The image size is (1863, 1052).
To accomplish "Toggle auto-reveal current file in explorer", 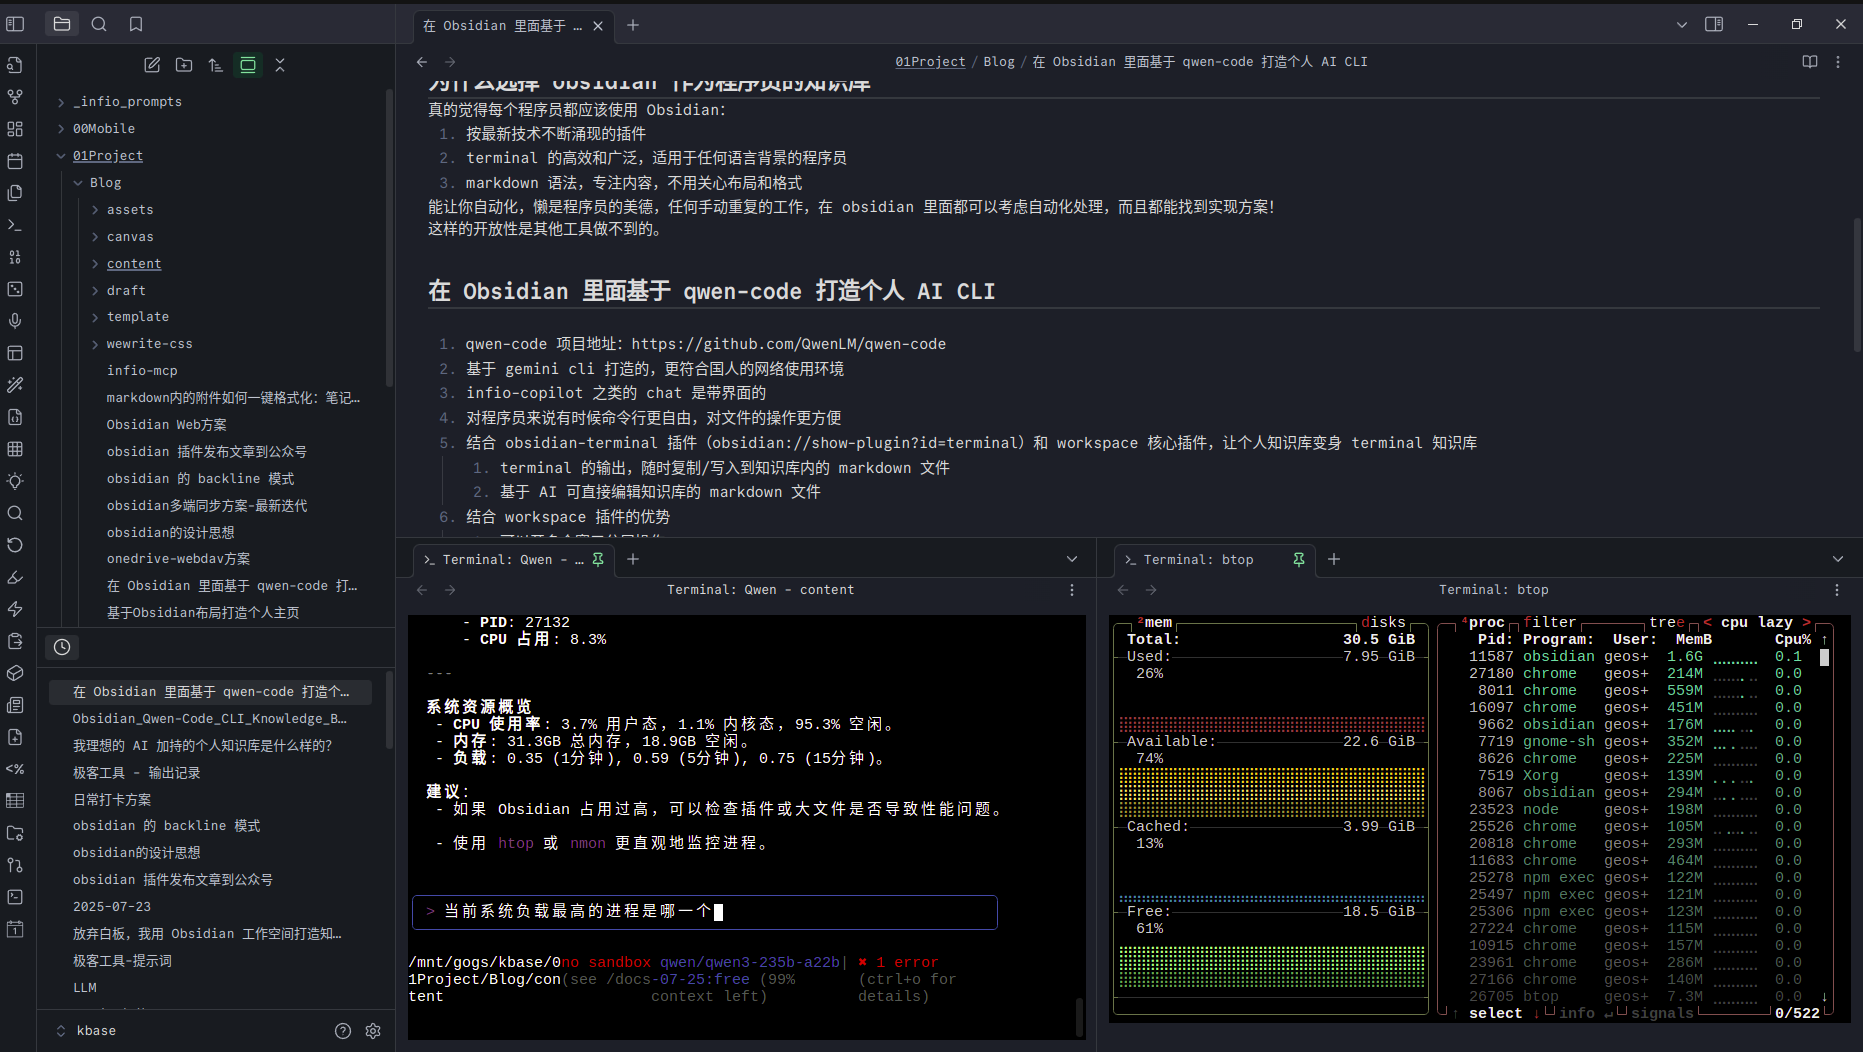I will [x=248, y=65].
